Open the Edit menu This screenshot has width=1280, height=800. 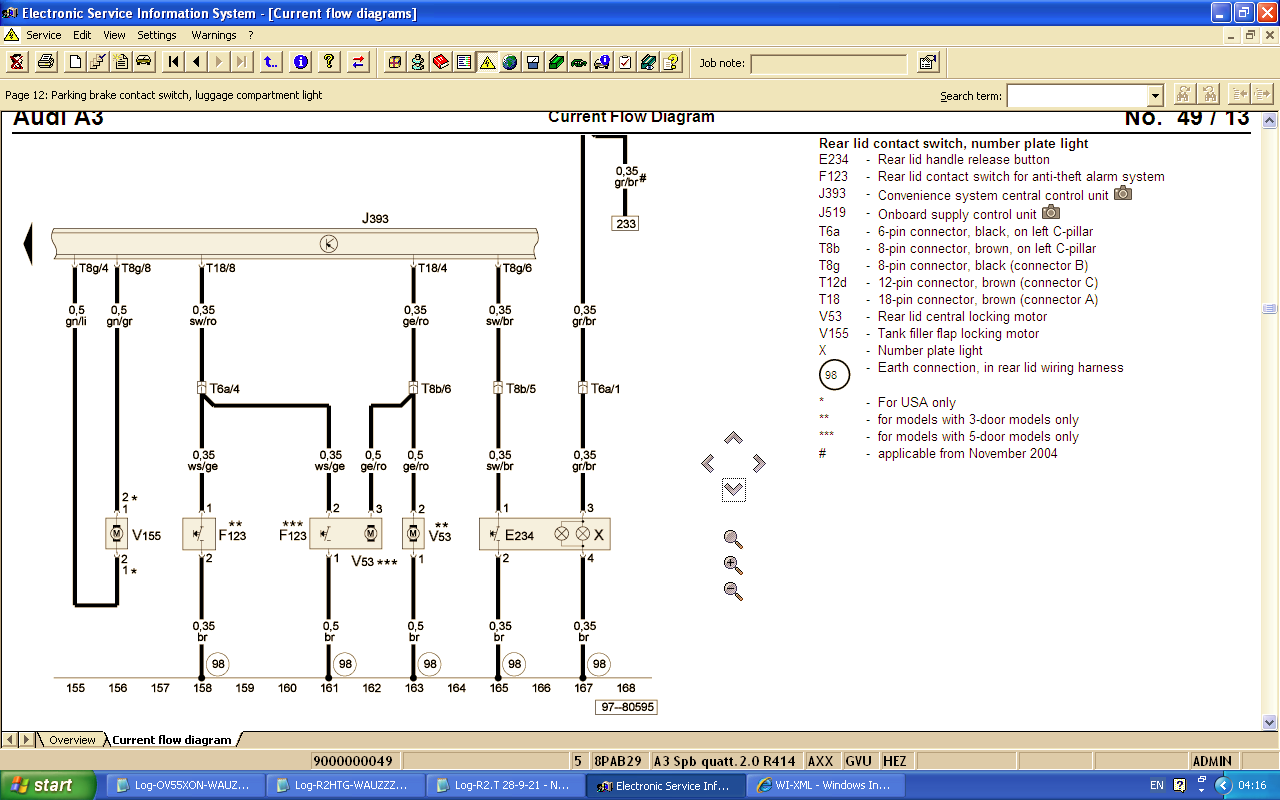(82, 35)
